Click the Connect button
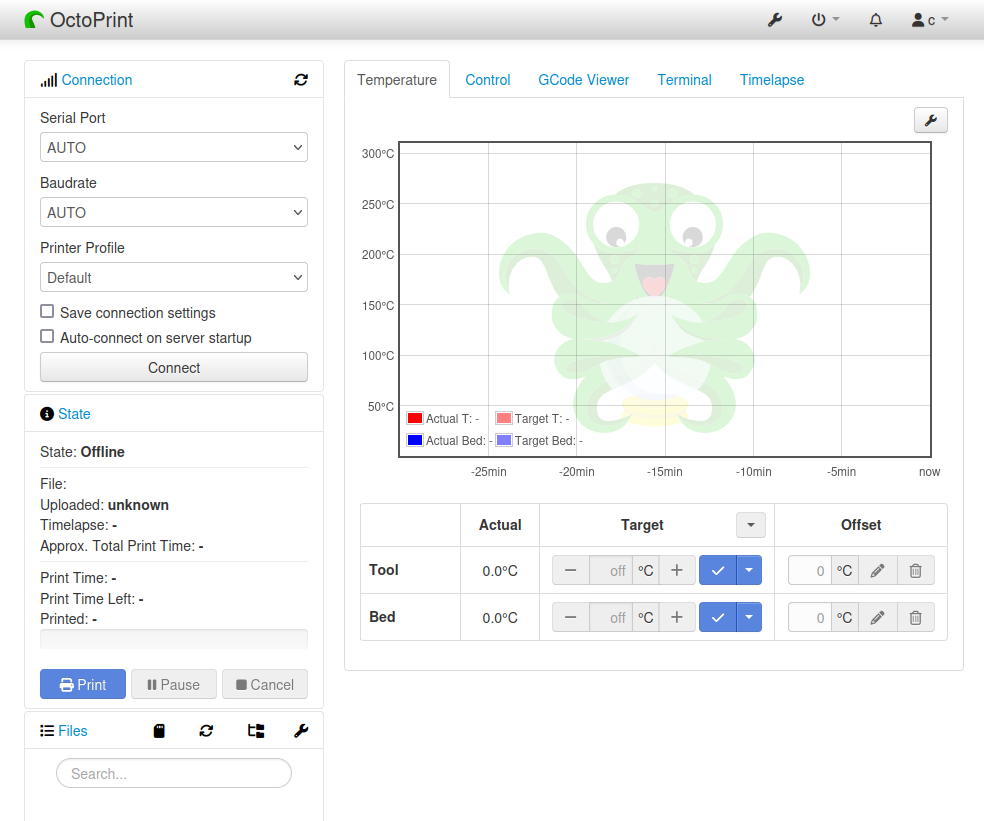Screen dimensions: 984x821 [174, 367]
